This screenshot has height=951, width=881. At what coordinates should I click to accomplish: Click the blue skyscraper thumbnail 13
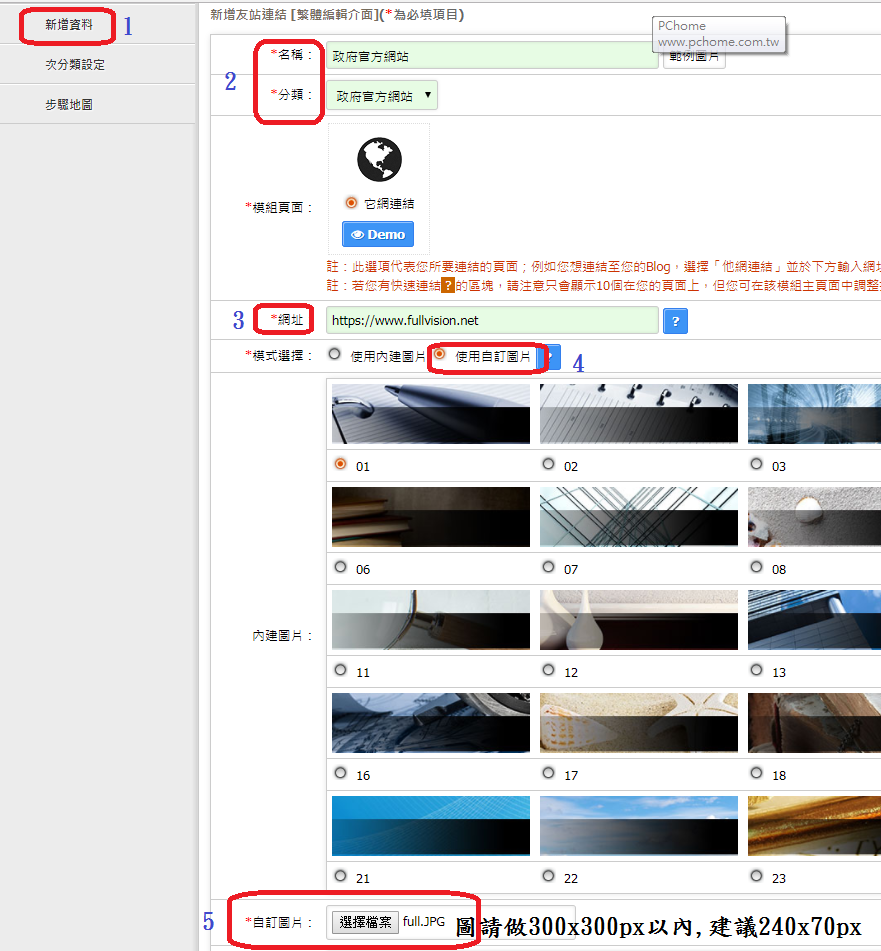(814, 620)
